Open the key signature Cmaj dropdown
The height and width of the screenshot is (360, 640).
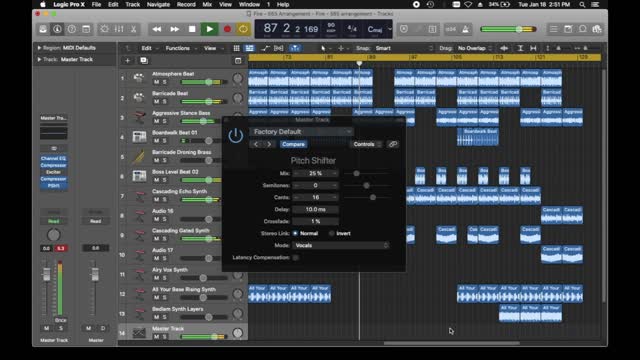(x=379, y=29)
